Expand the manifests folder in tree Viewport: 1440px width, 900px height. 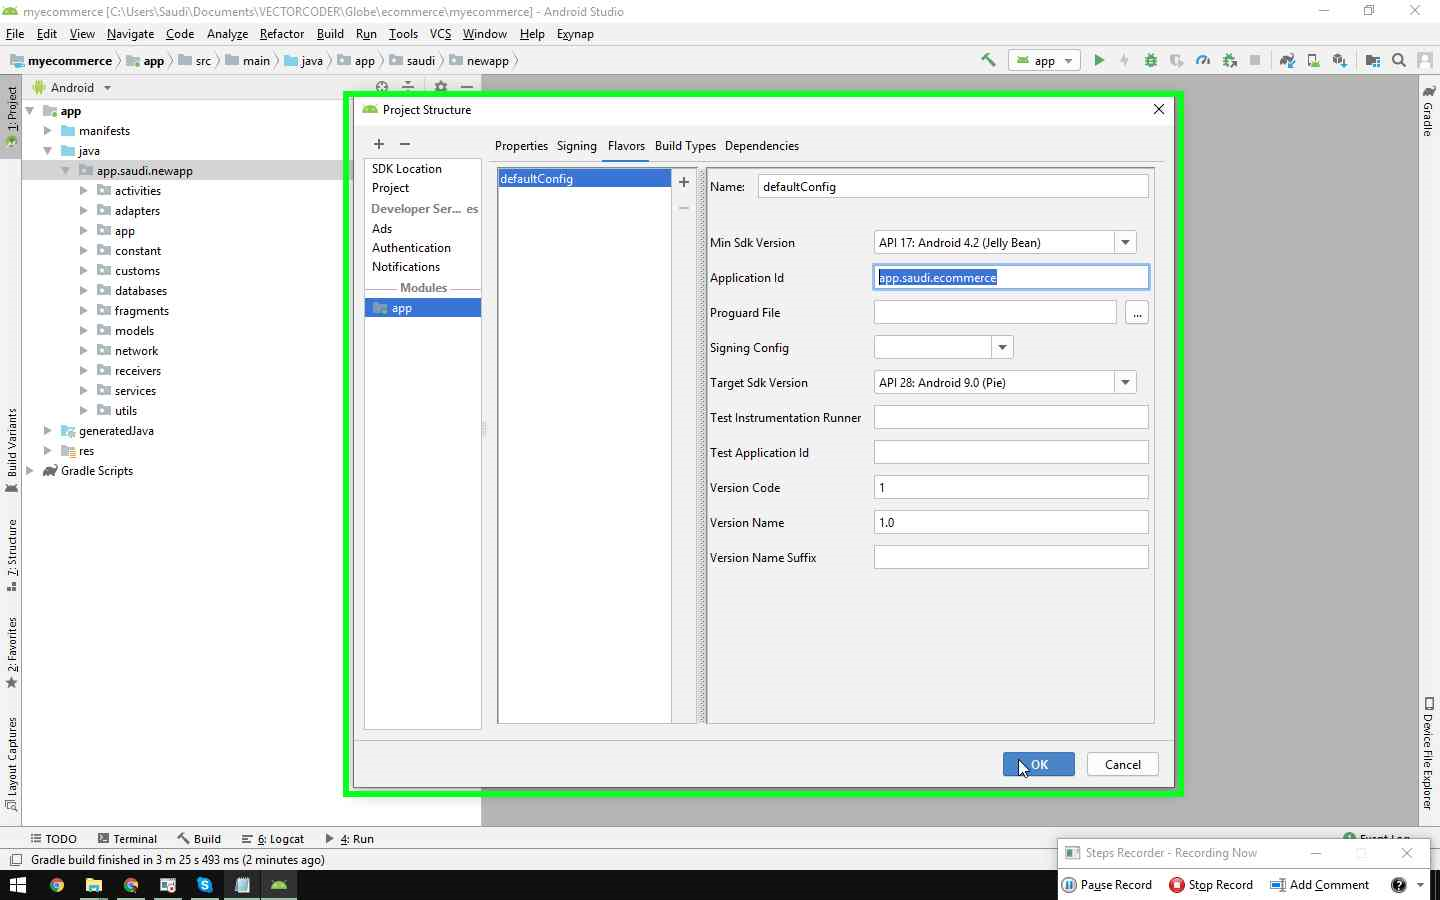click(x=47, y=130)
